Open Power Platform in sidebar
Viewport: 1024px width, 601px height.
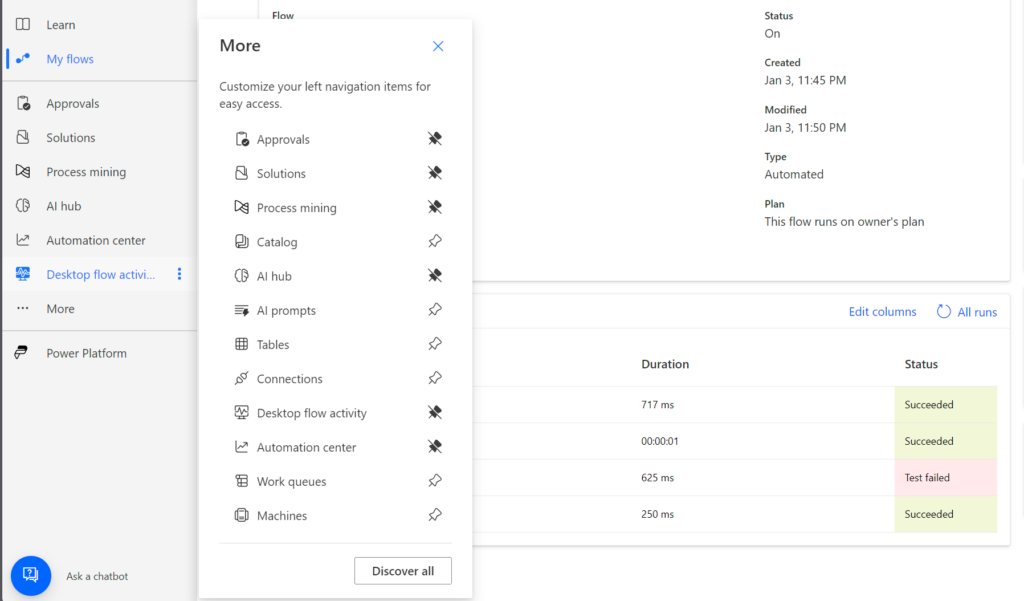[x=86, y=353]
